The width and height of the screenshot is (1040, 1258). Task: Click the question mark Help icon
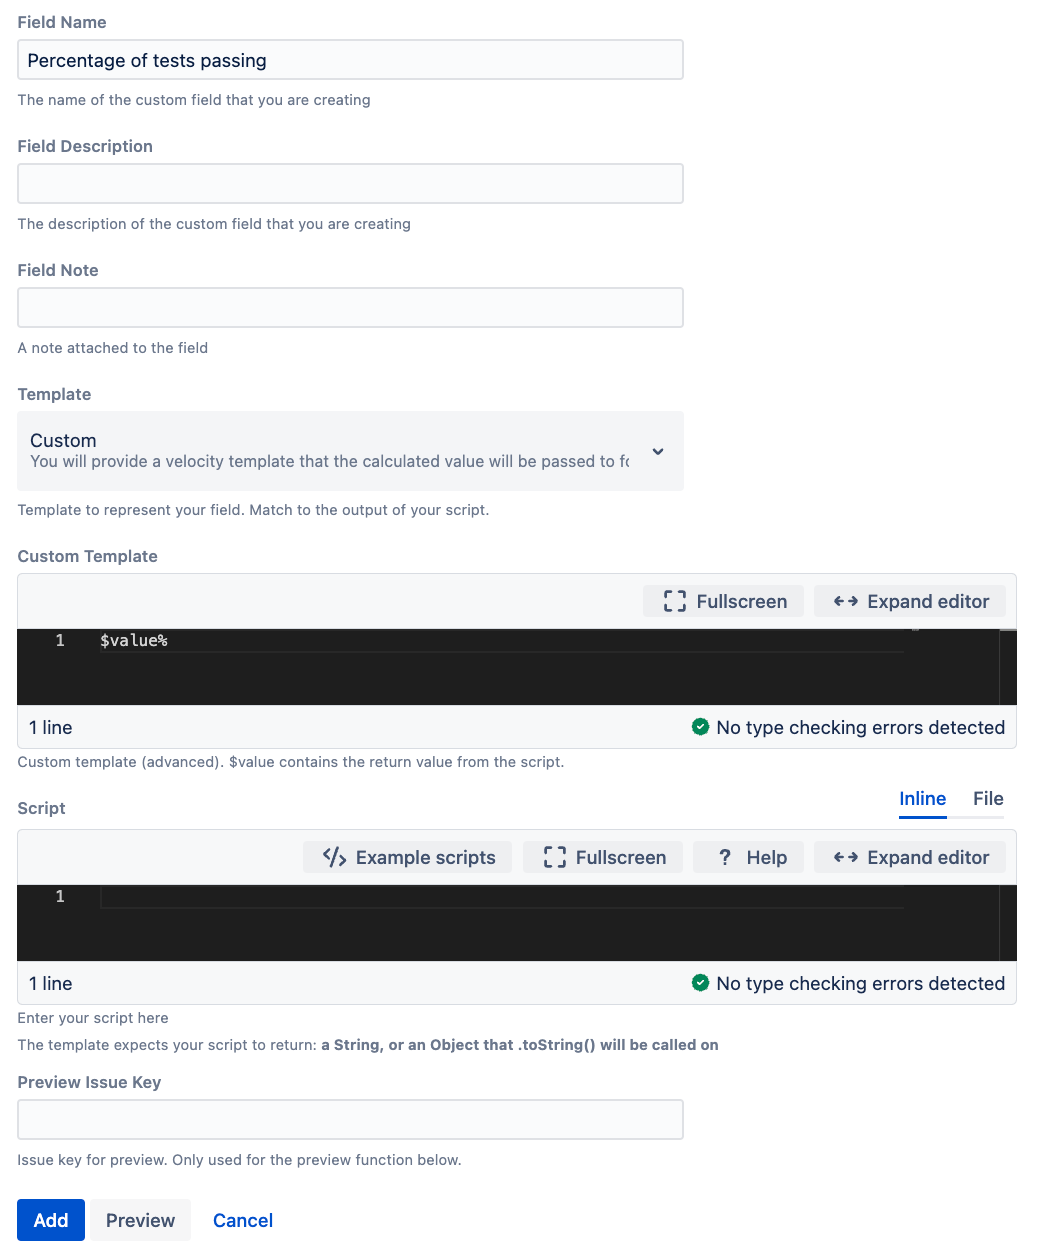[x=725, y=857]
